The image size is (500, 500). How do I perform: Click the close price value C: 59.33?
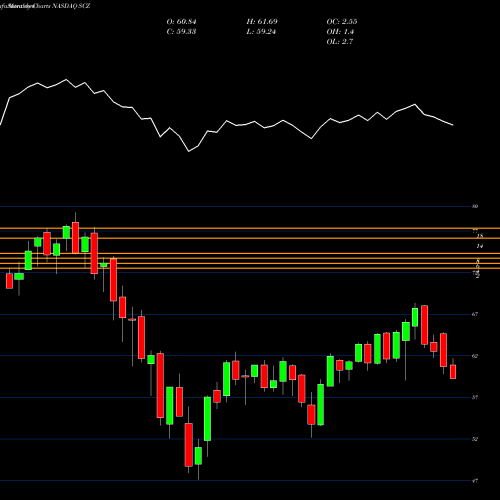[x=181, y=32]
